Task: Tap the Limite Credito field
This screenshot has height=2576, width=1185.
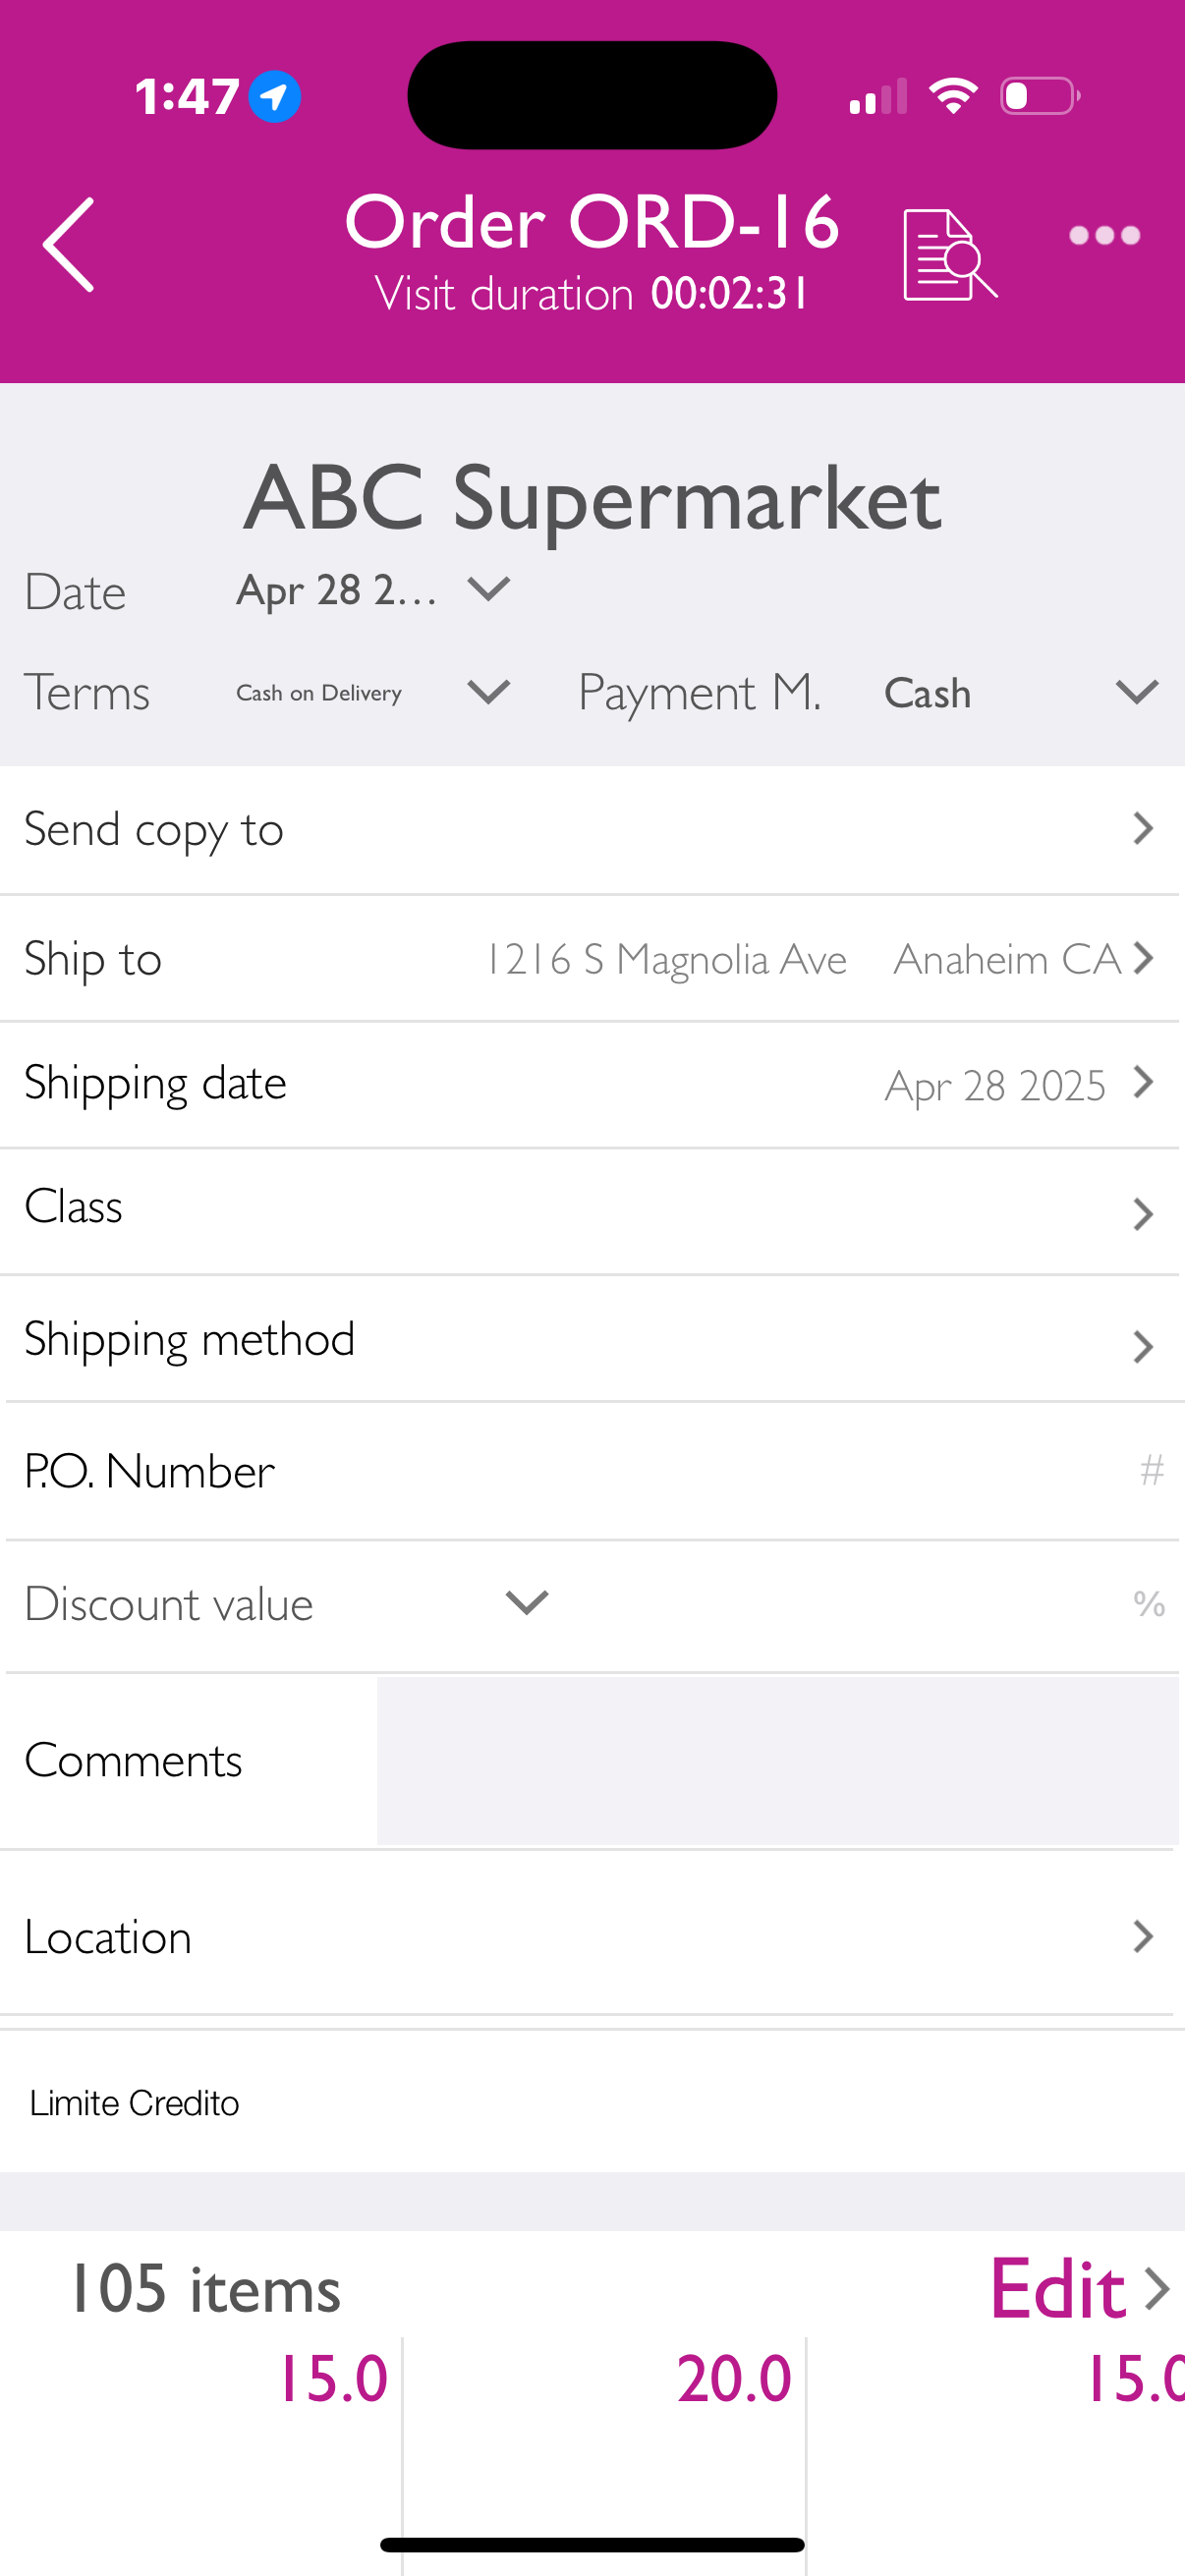Action: click(x=590, y=2102)
